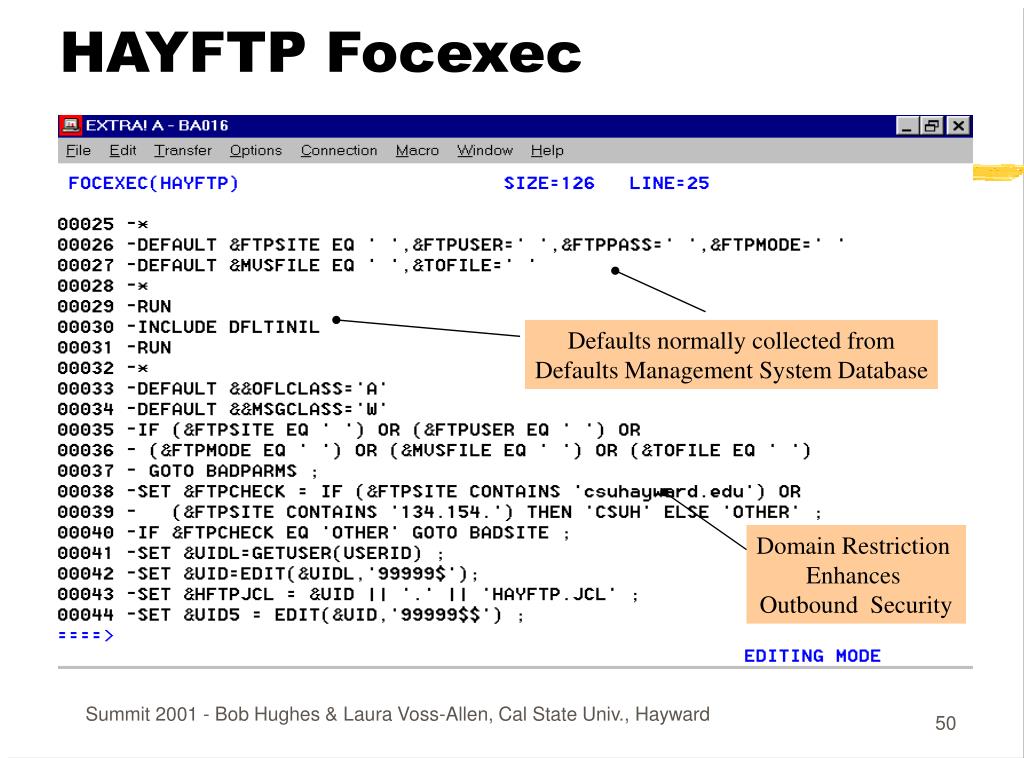Click the EXTRA! A - BA016 title text
Viewport: 1024px width, 758px height.
click(x=157, y=125)
